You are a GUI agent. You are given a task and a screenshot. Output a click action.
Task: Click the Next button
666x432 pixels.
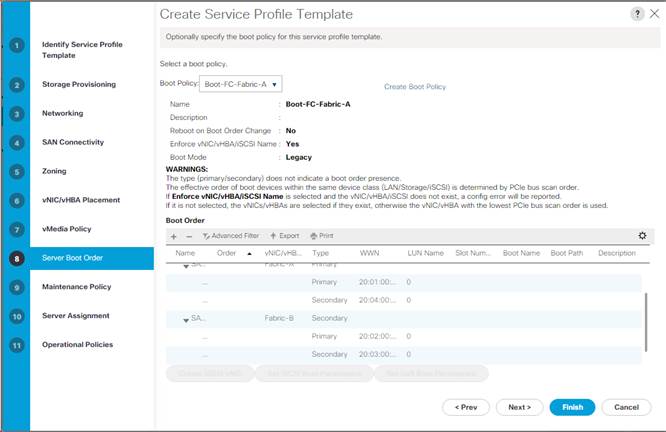click(x=519, y=407)
